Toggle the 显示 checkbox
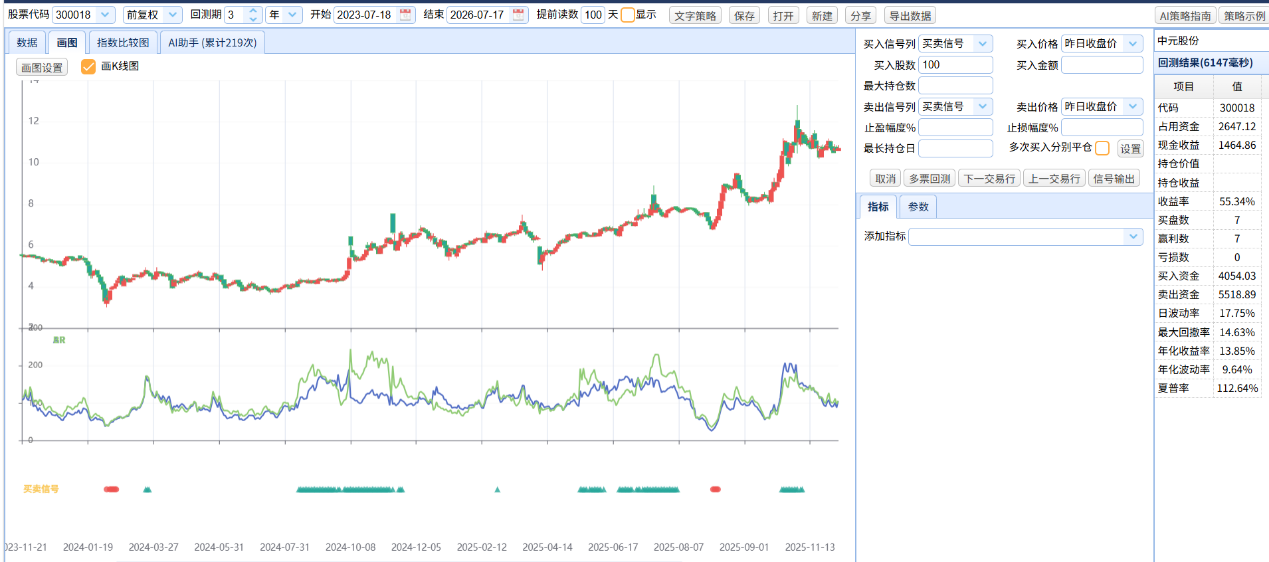The width and height of the screenshot is (1269, 562). coord(627,15)
